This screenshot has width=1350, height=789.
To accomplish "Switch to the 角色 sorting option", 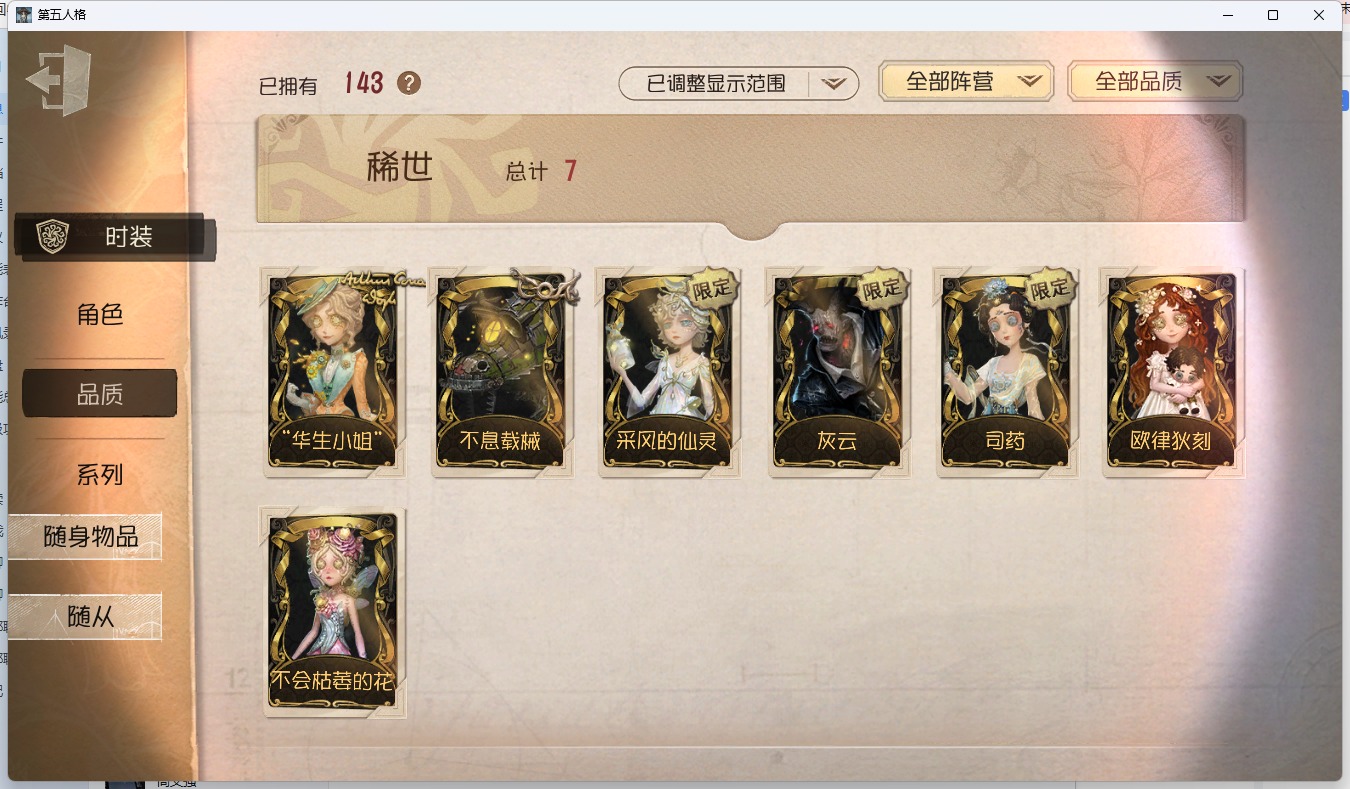I will coord(100,314).
